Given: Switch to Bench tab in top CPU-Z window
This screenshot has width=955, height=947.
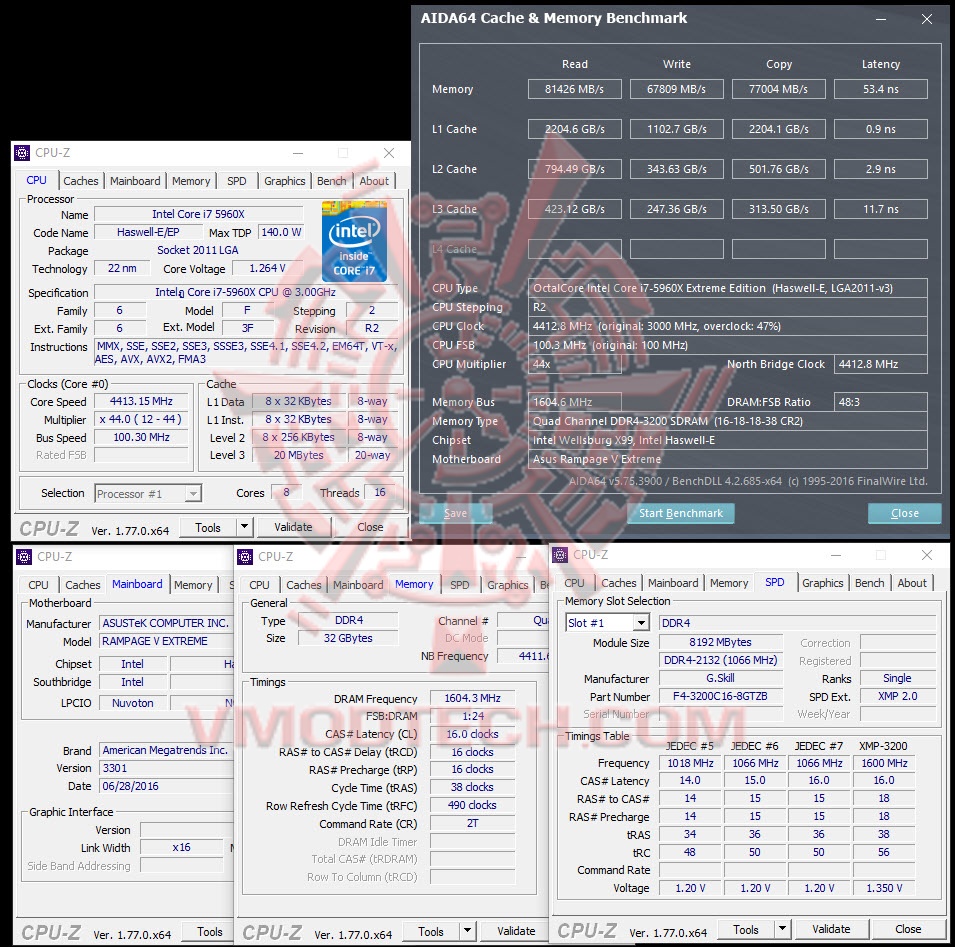Looking at the screenshot, I should coord(331,181).
